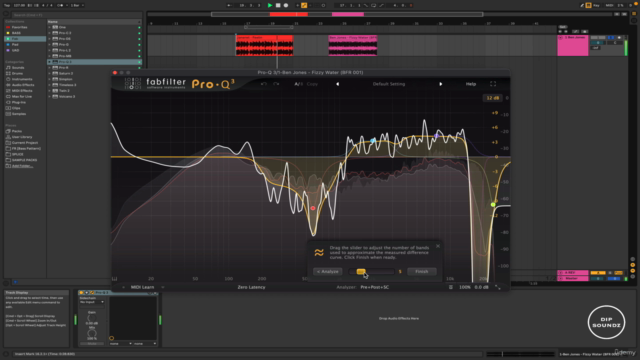Open the Clips category
The image size is (640, 360).
[16, 108]
